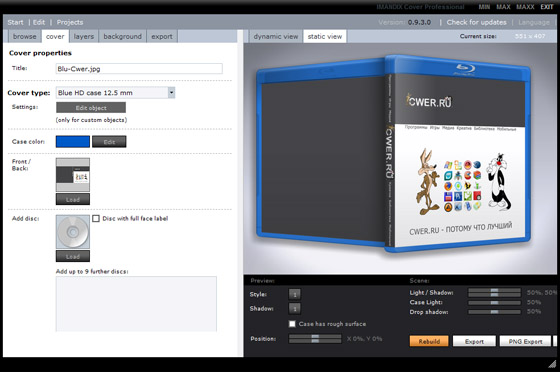Click the PNG Export button
Image resolution: width=560 pixels, height=372 pixels.
click(525, 341)
